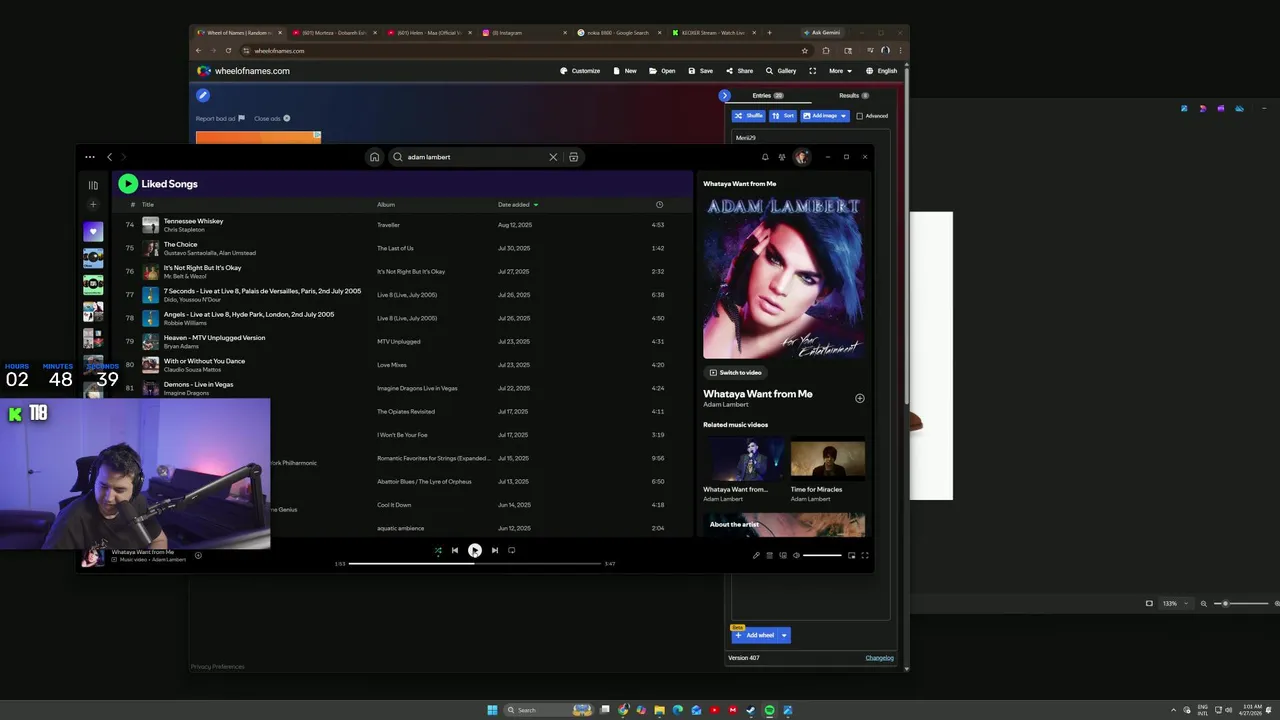Skip to next track
The width and height of the screenshot is (1280, 720).
(494, 550)
